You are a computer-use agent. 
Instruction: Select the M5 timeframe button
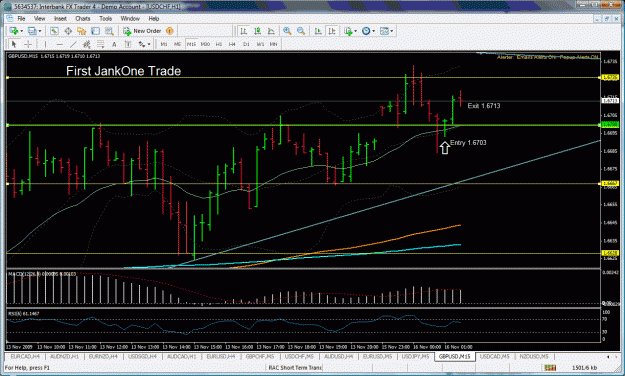[x=177, y=44]
